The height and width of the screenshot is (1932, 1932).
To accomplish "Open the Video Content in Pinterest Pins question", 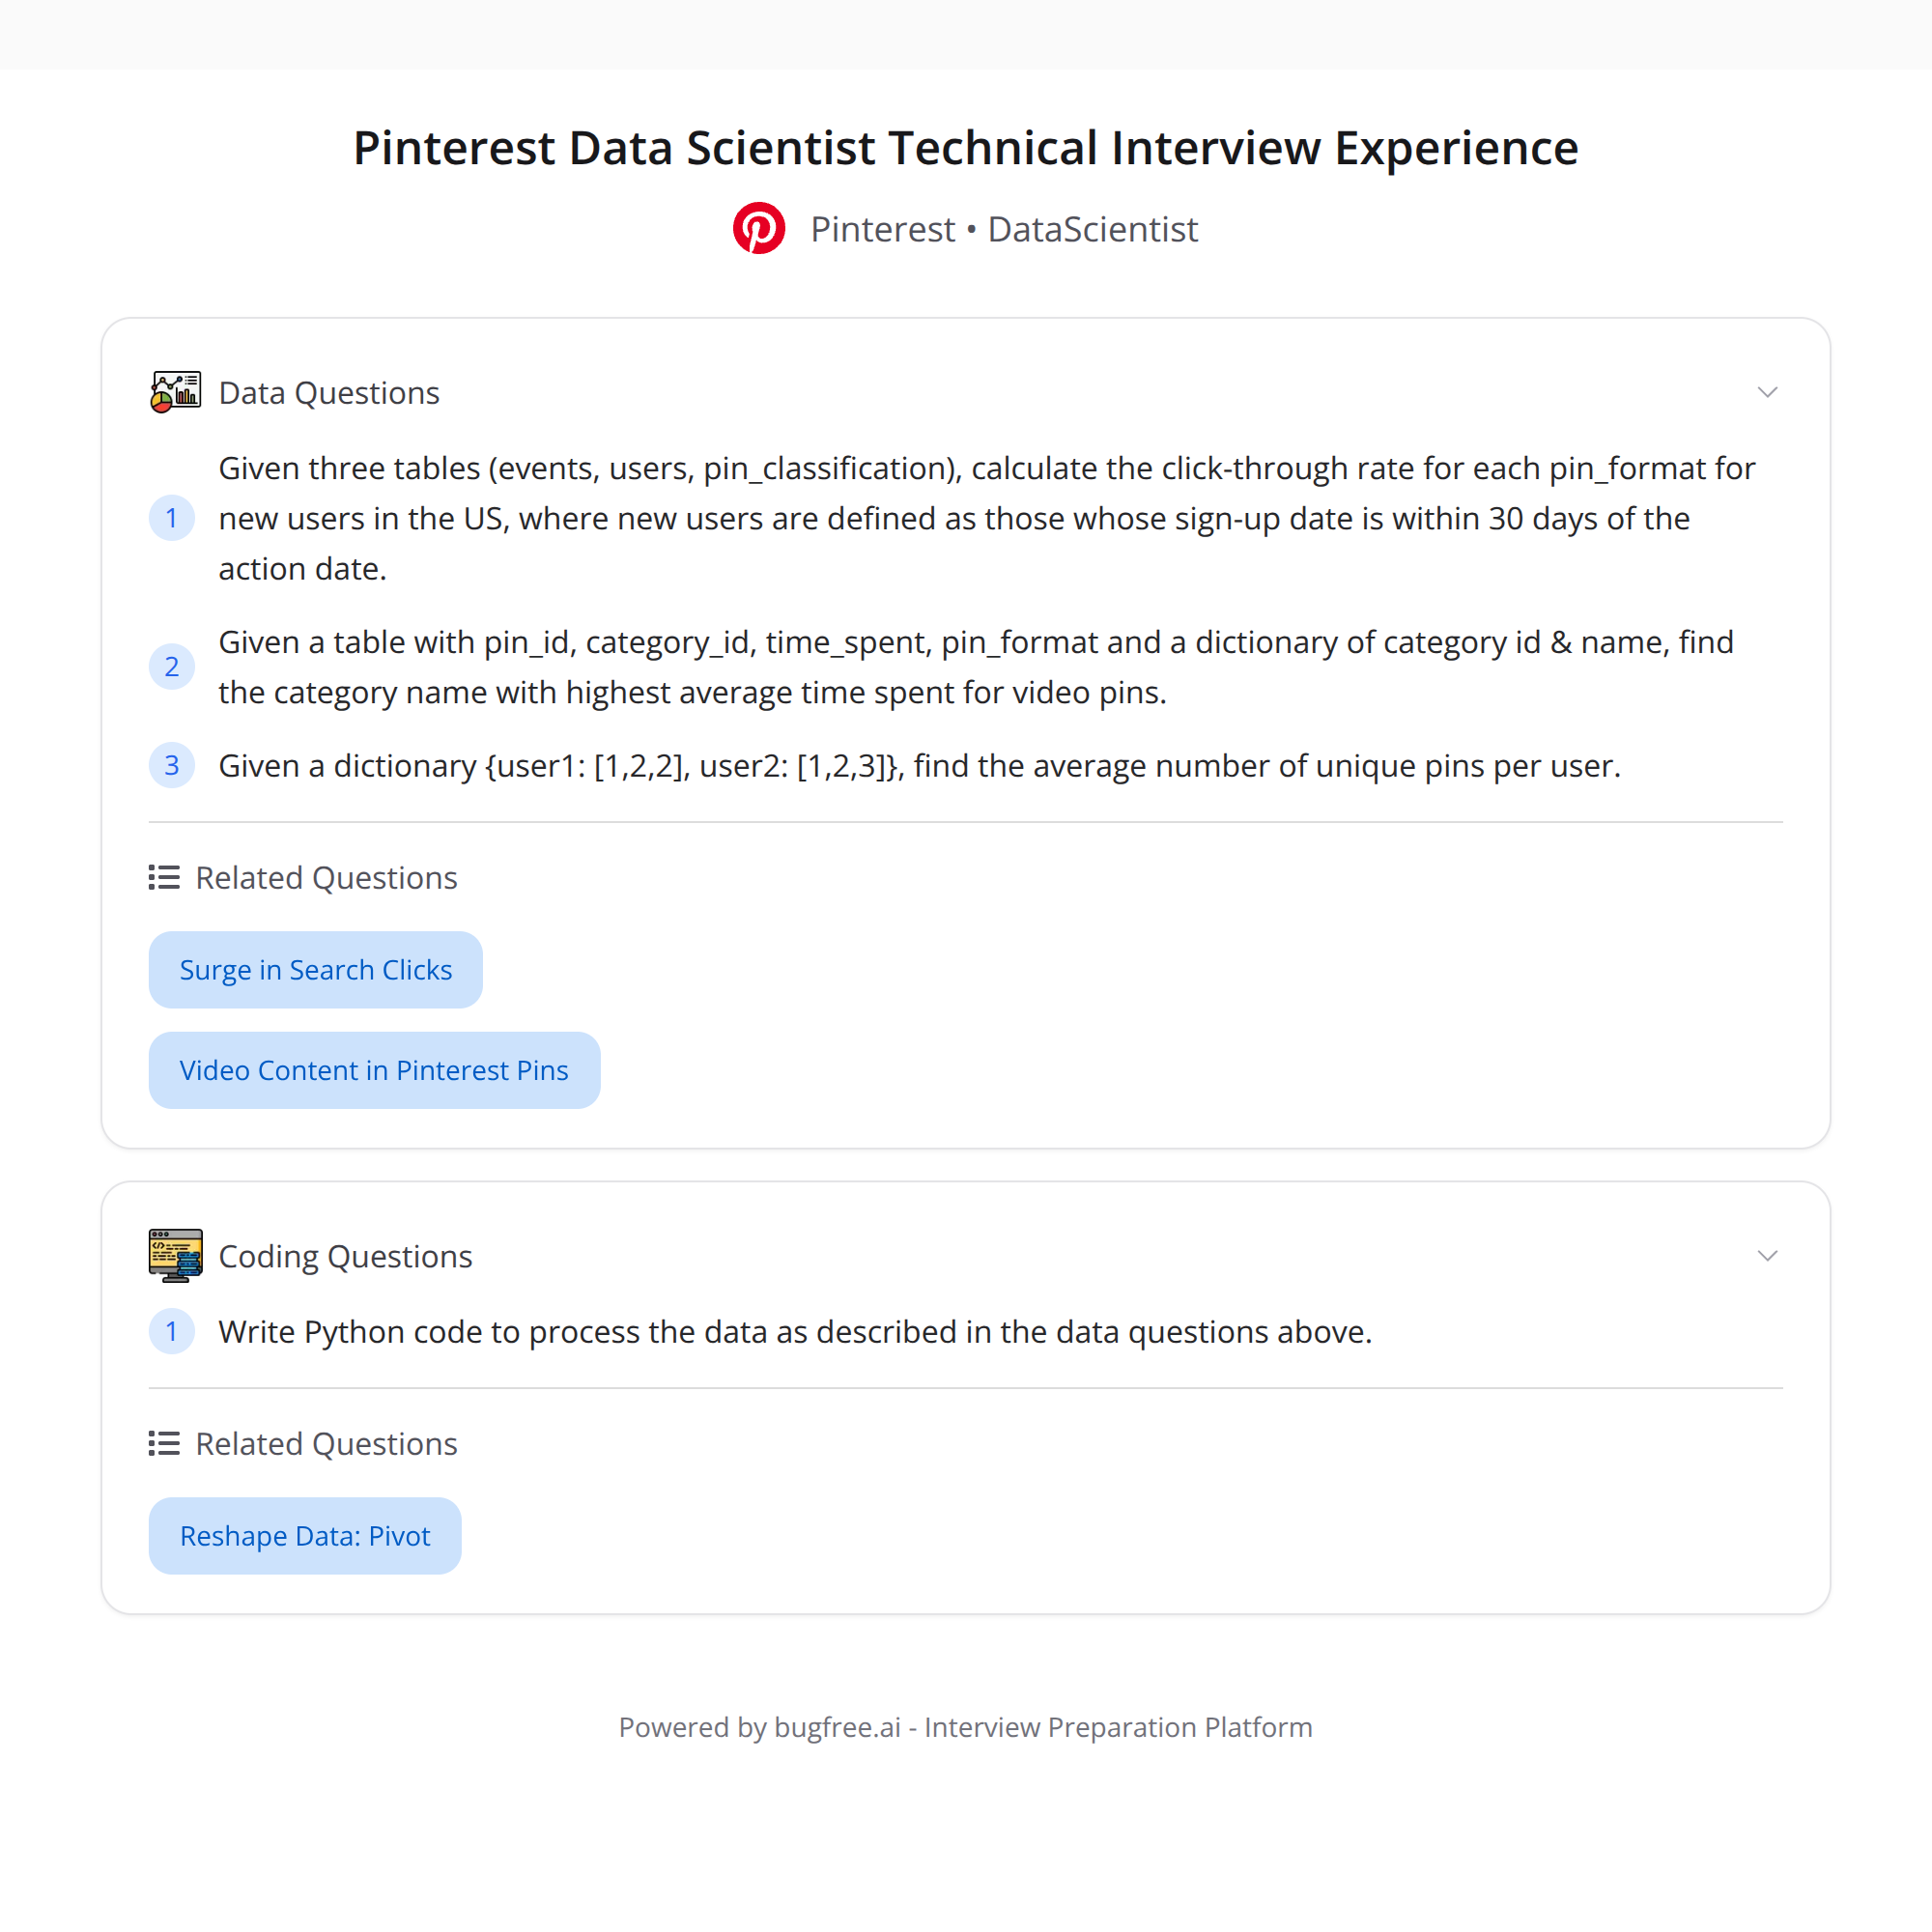I will pyautogui.click(x=374, y=1069).
